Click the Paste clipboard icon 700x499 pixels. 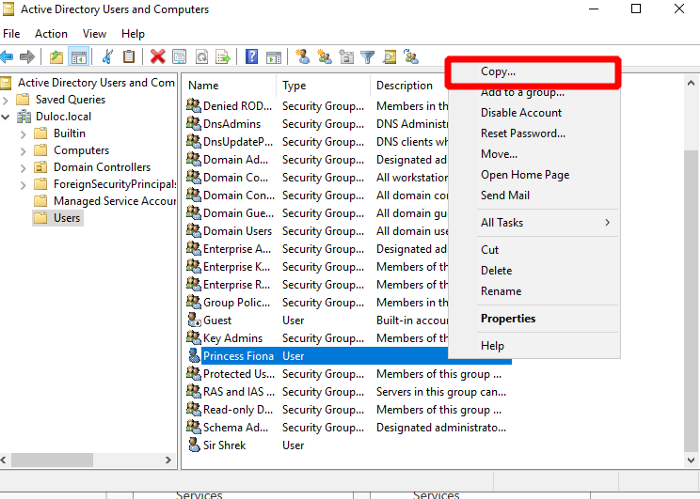(x=129, y=57)
